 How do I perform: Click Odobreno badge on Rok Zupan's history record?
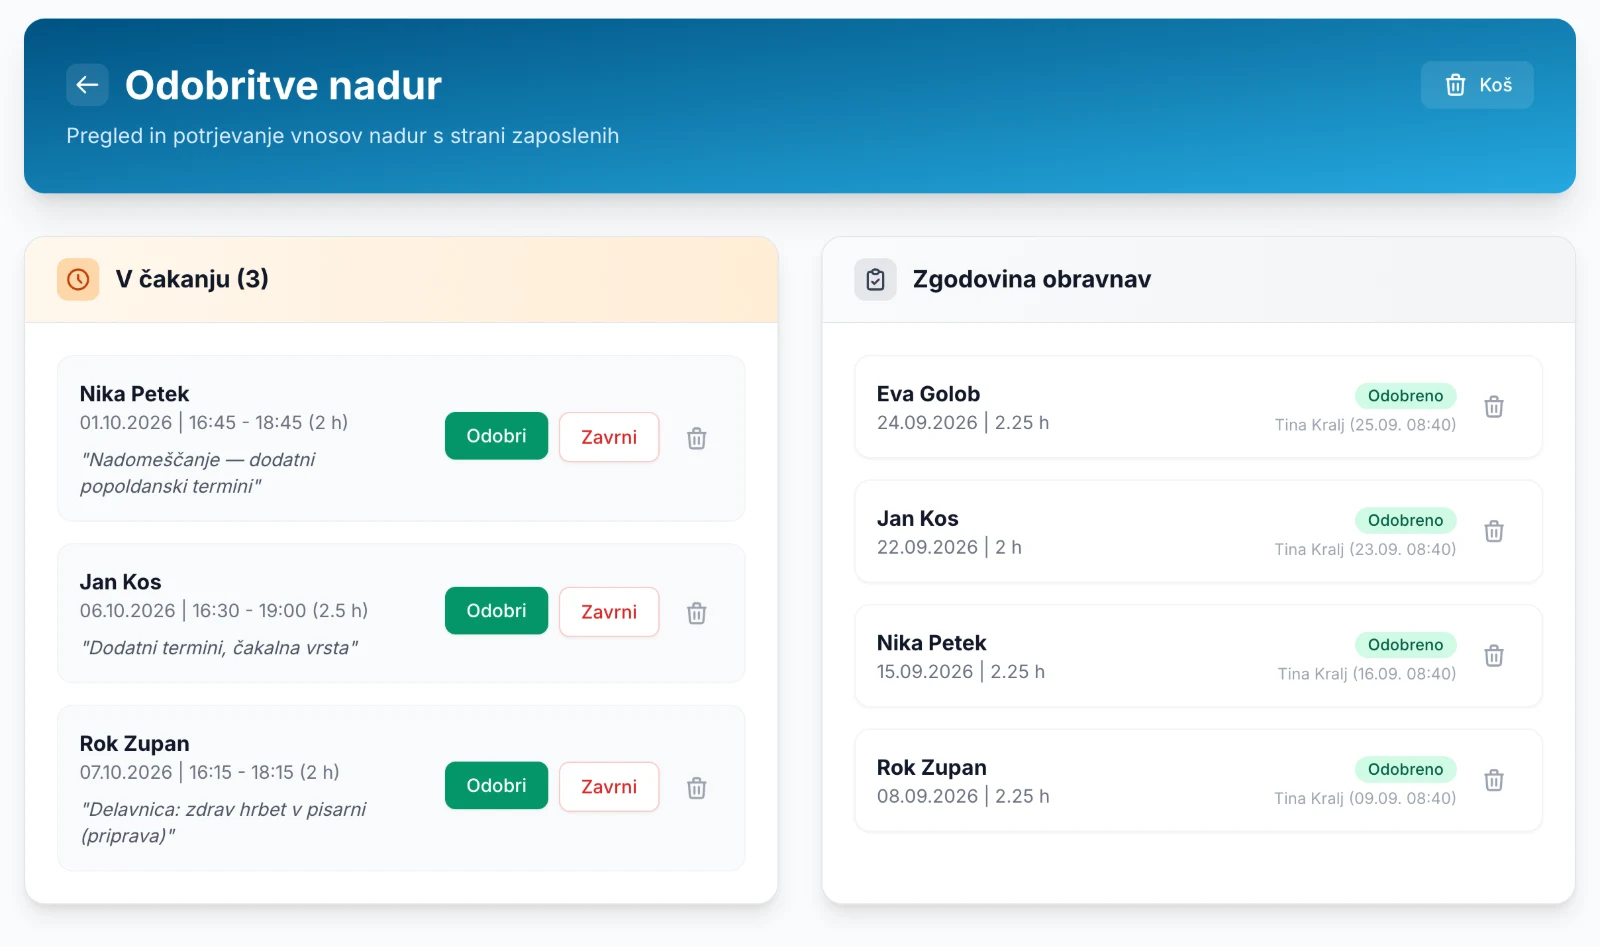(x=1405, y=769)
